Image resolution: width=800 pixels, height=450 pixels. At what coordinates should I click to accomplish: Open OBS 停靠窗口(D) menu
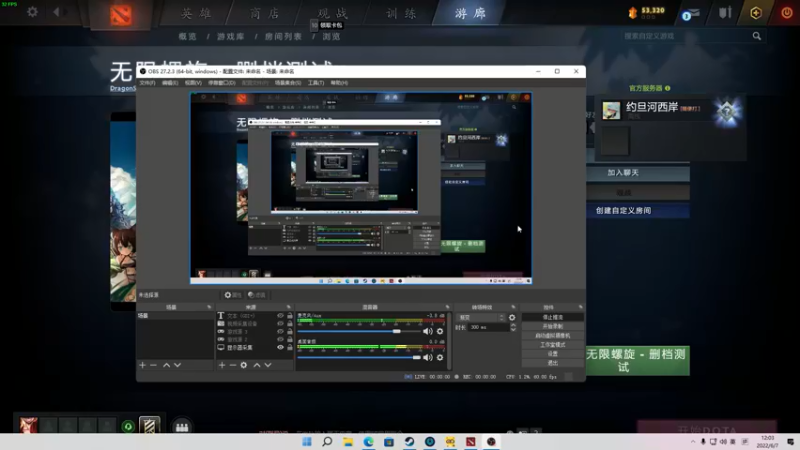(221, 83)
